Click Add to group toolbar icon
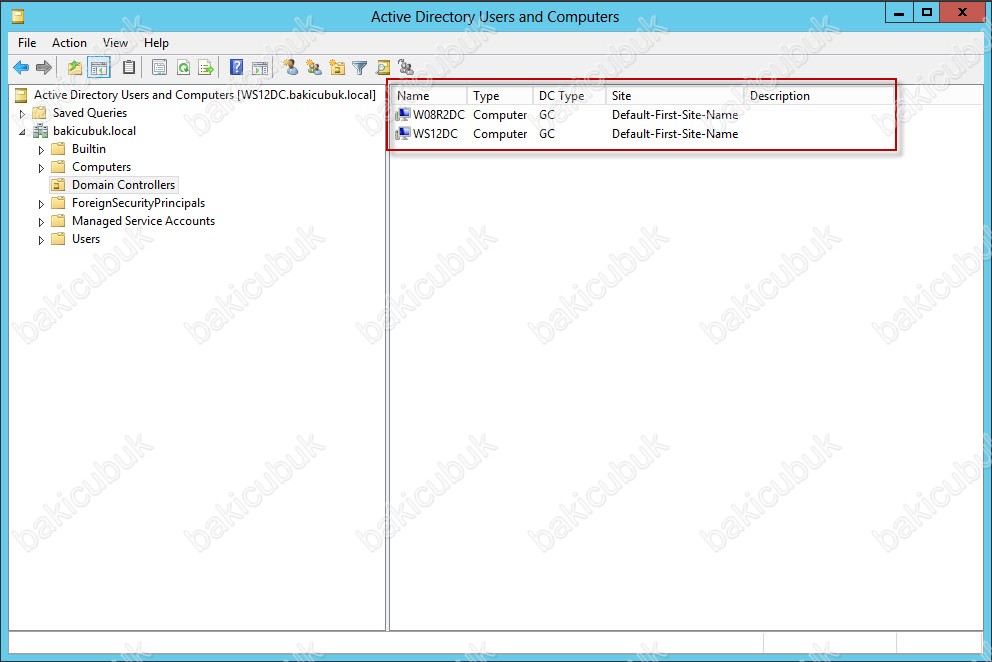 click(x=406, y=67)
